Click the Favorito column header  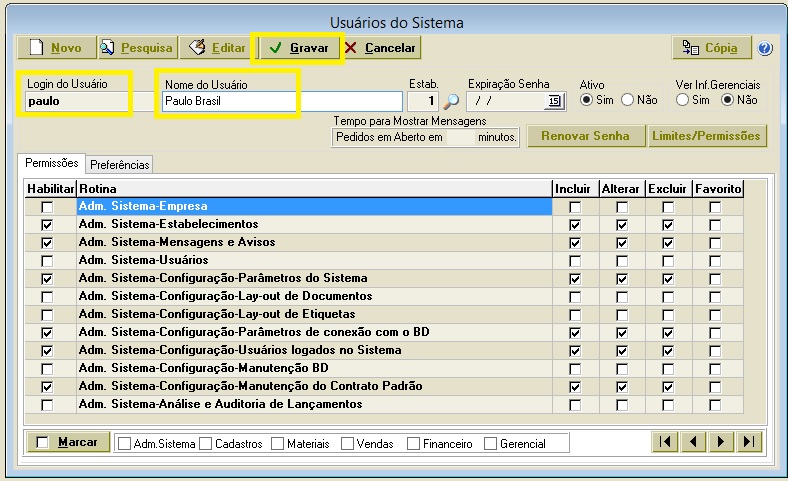pyautogui.click(x=718, y=188)
